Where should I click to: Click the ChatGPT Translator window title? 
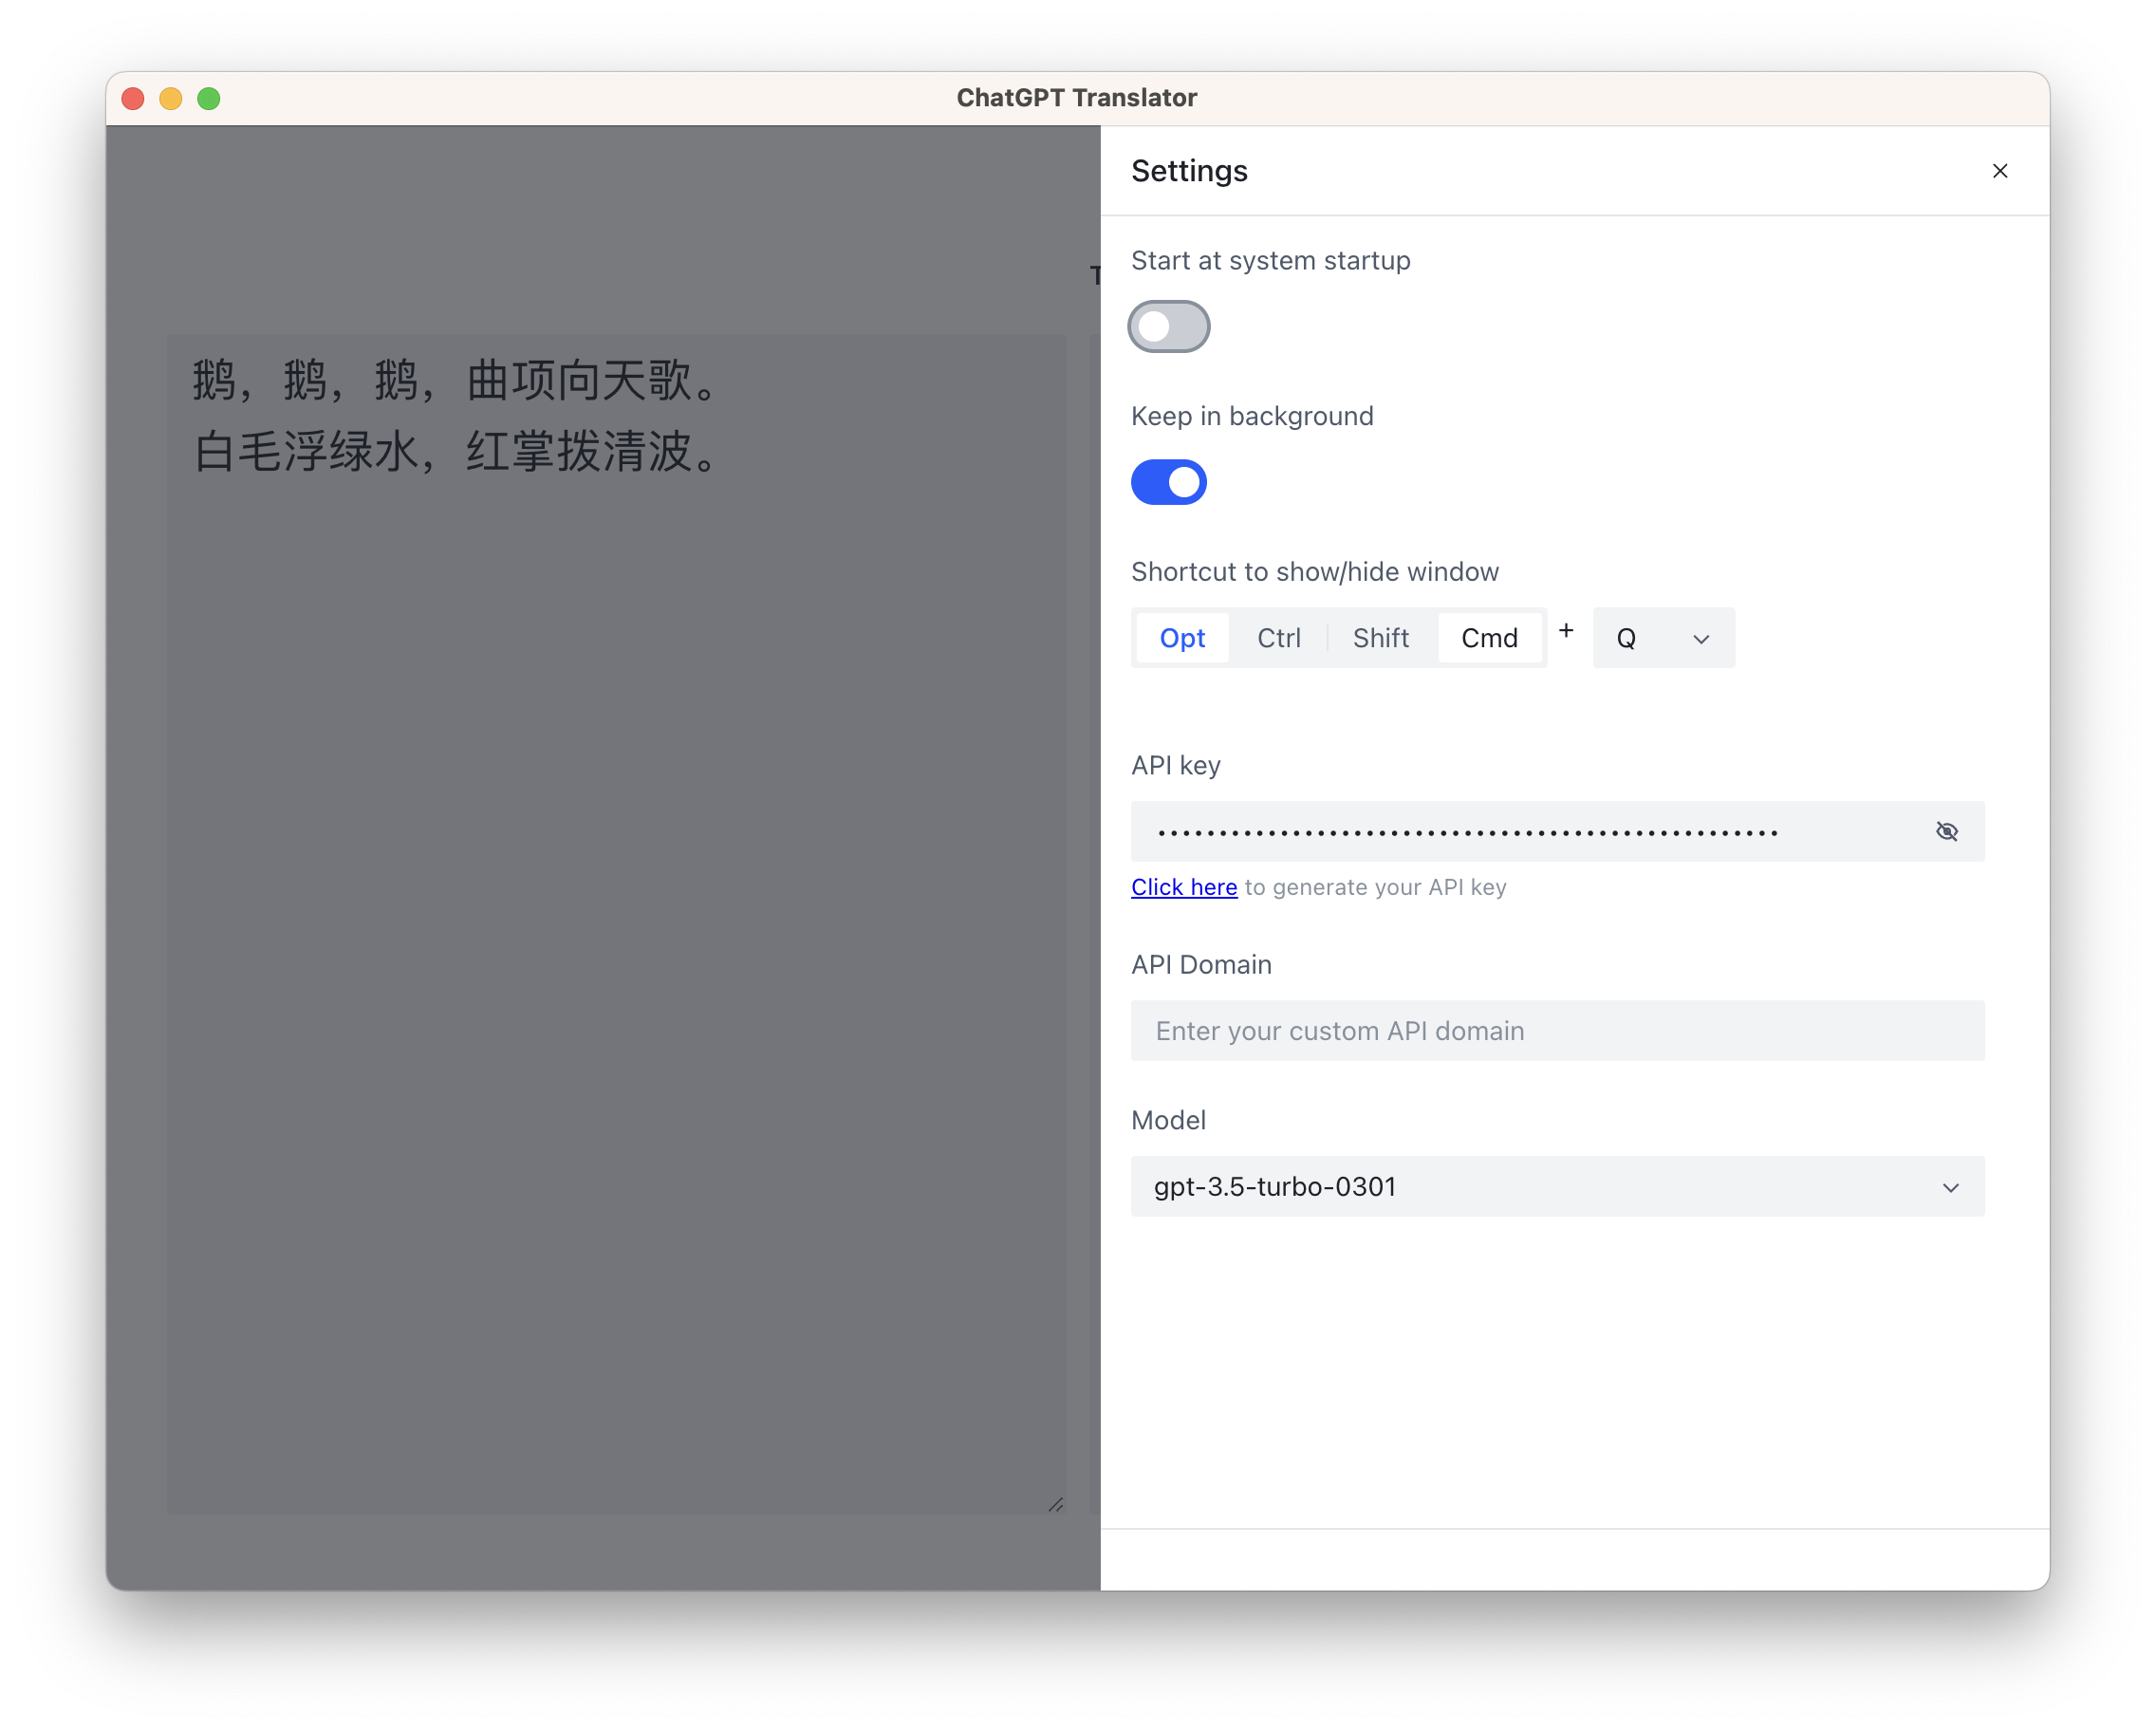(1076, 98)
